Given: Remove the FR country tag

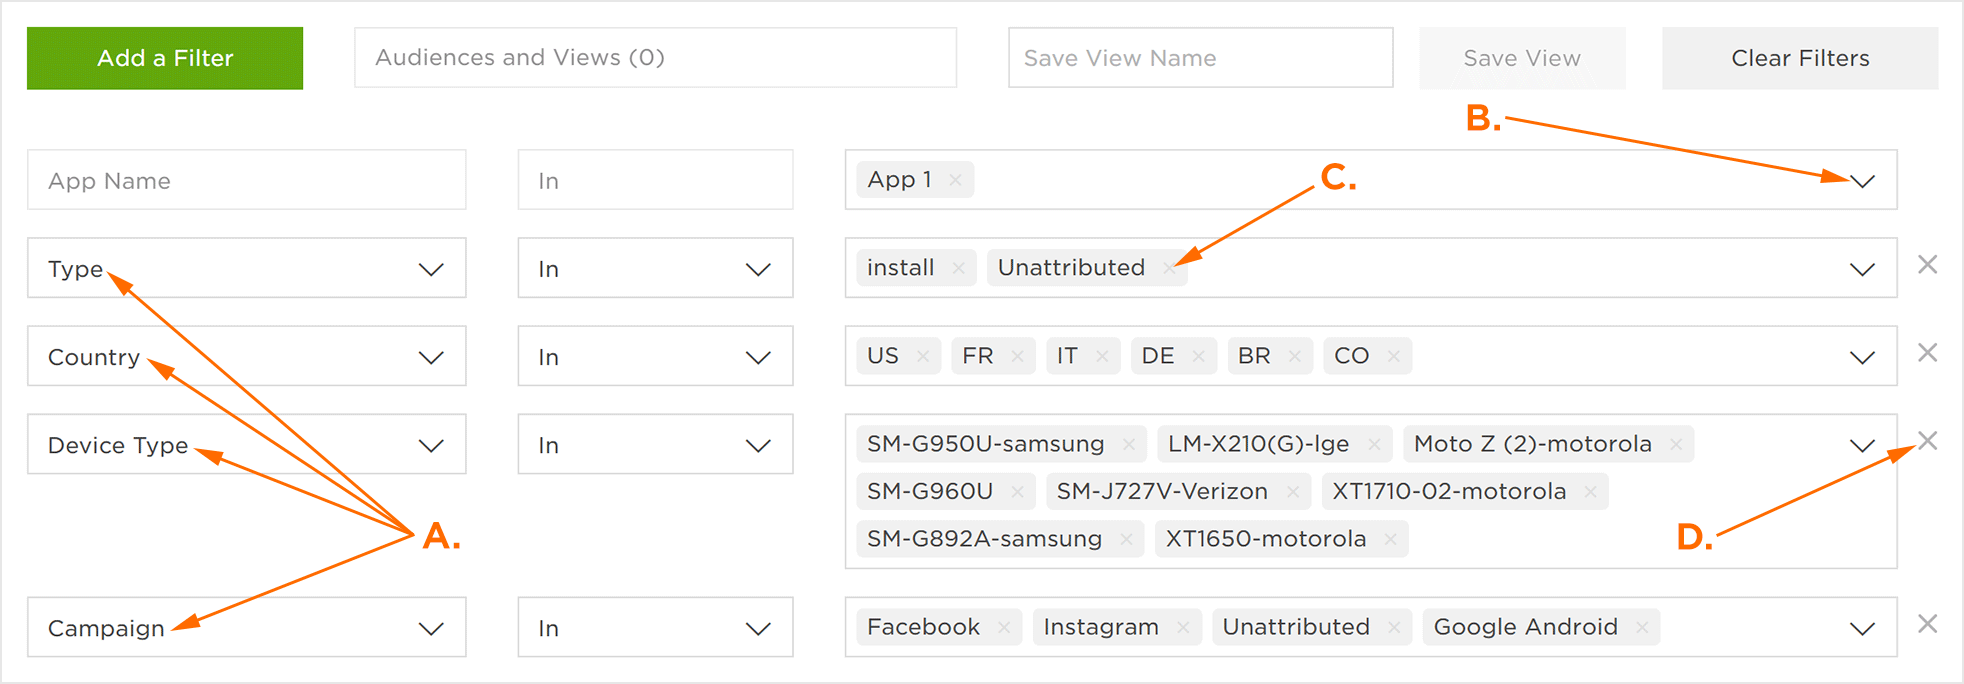Looking at the screenshot, I should tap(1017, 356).
